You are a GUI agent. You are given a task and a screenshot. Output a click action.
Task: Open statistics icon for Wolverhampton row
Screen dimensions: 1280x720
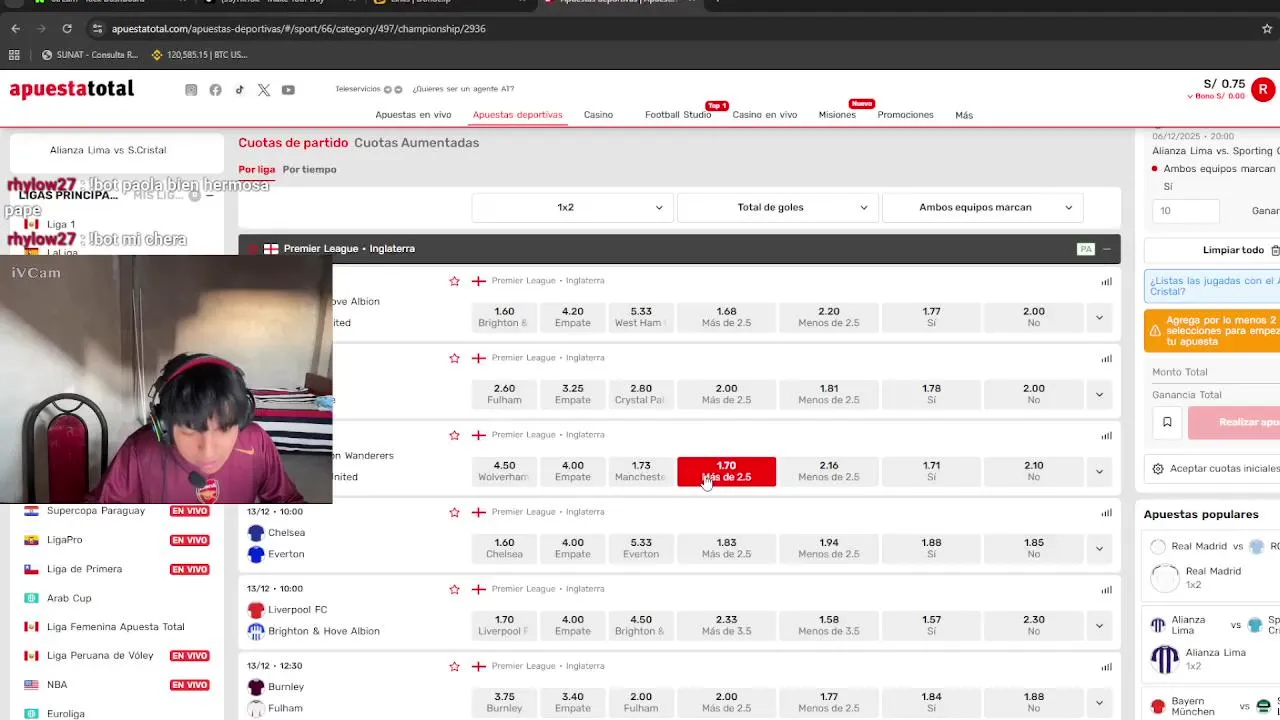click(1106, 435)
